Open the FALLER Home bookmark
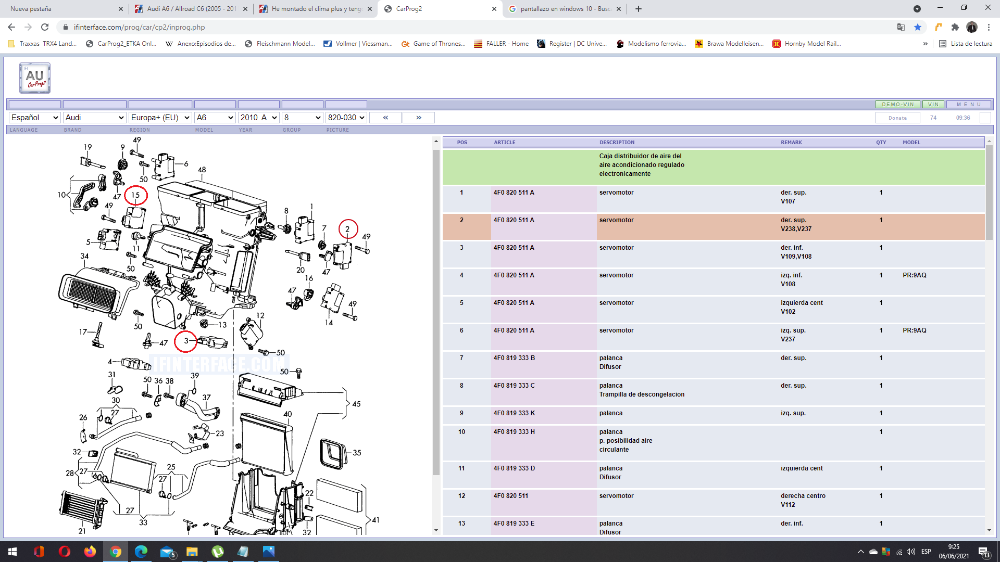 click(501, 44)
